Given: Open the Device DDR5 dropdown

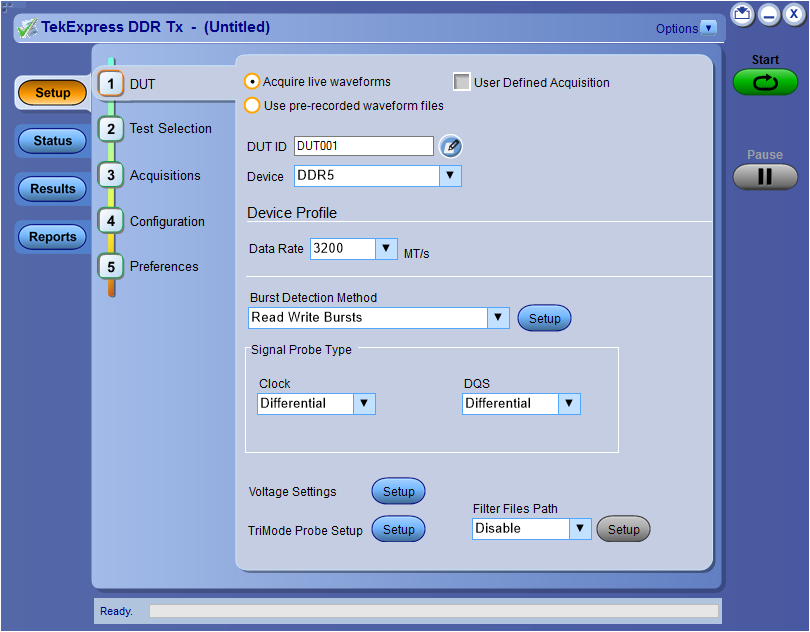Looking at the screenshot, I should click(450, 176).
